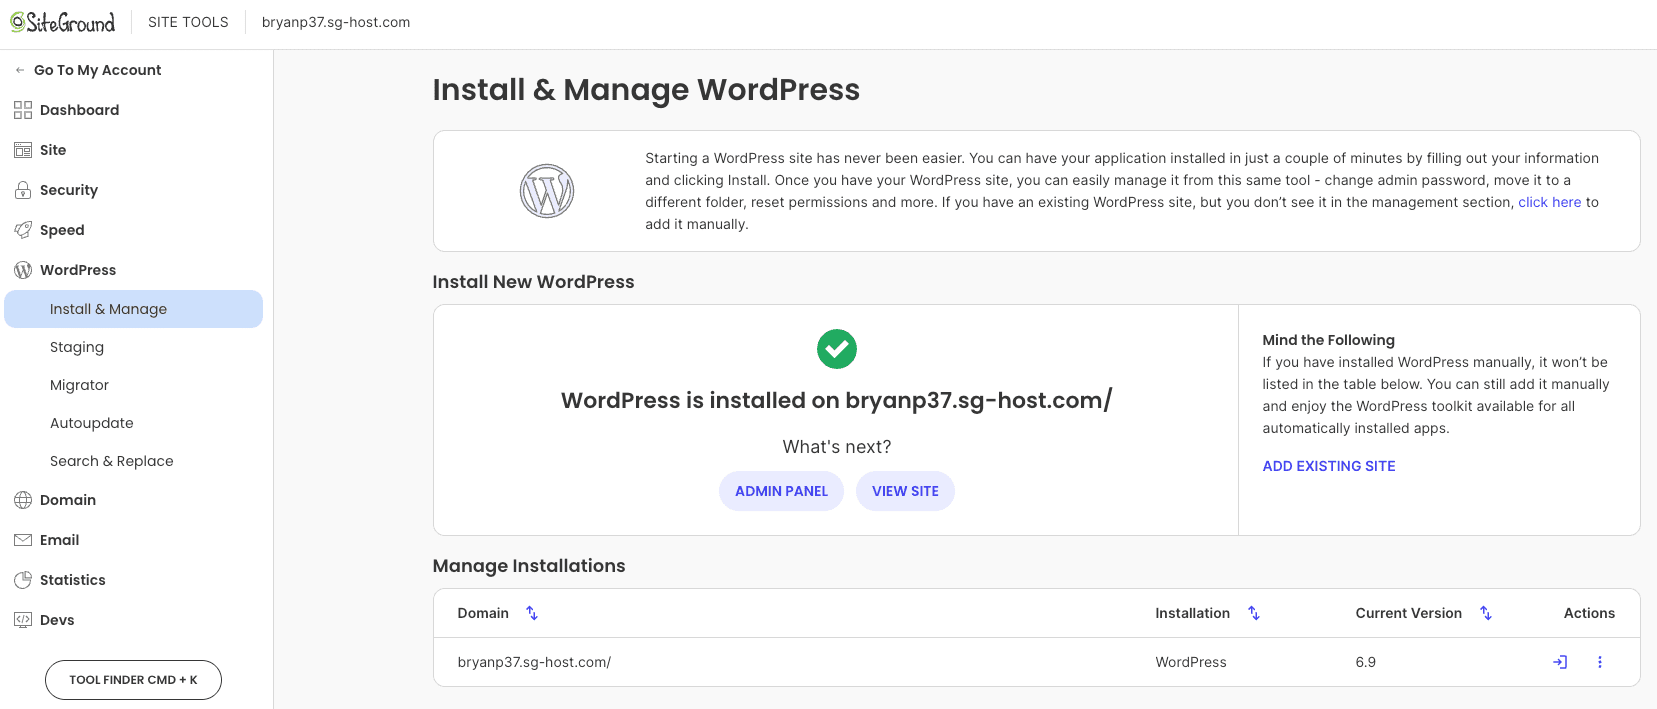Click the Install & Manage WordPress page title
Image resolution: width=1657 pixels, height=709 pixels.
(x=646, y=90)
